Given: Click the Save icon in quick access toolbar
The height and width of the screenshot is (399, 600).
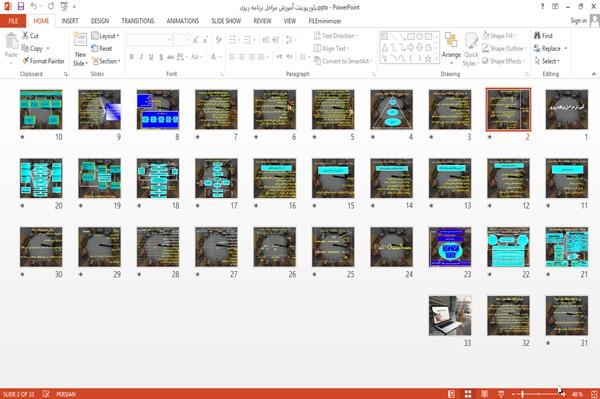Looking at the screenshot, I should pos(21,6).
